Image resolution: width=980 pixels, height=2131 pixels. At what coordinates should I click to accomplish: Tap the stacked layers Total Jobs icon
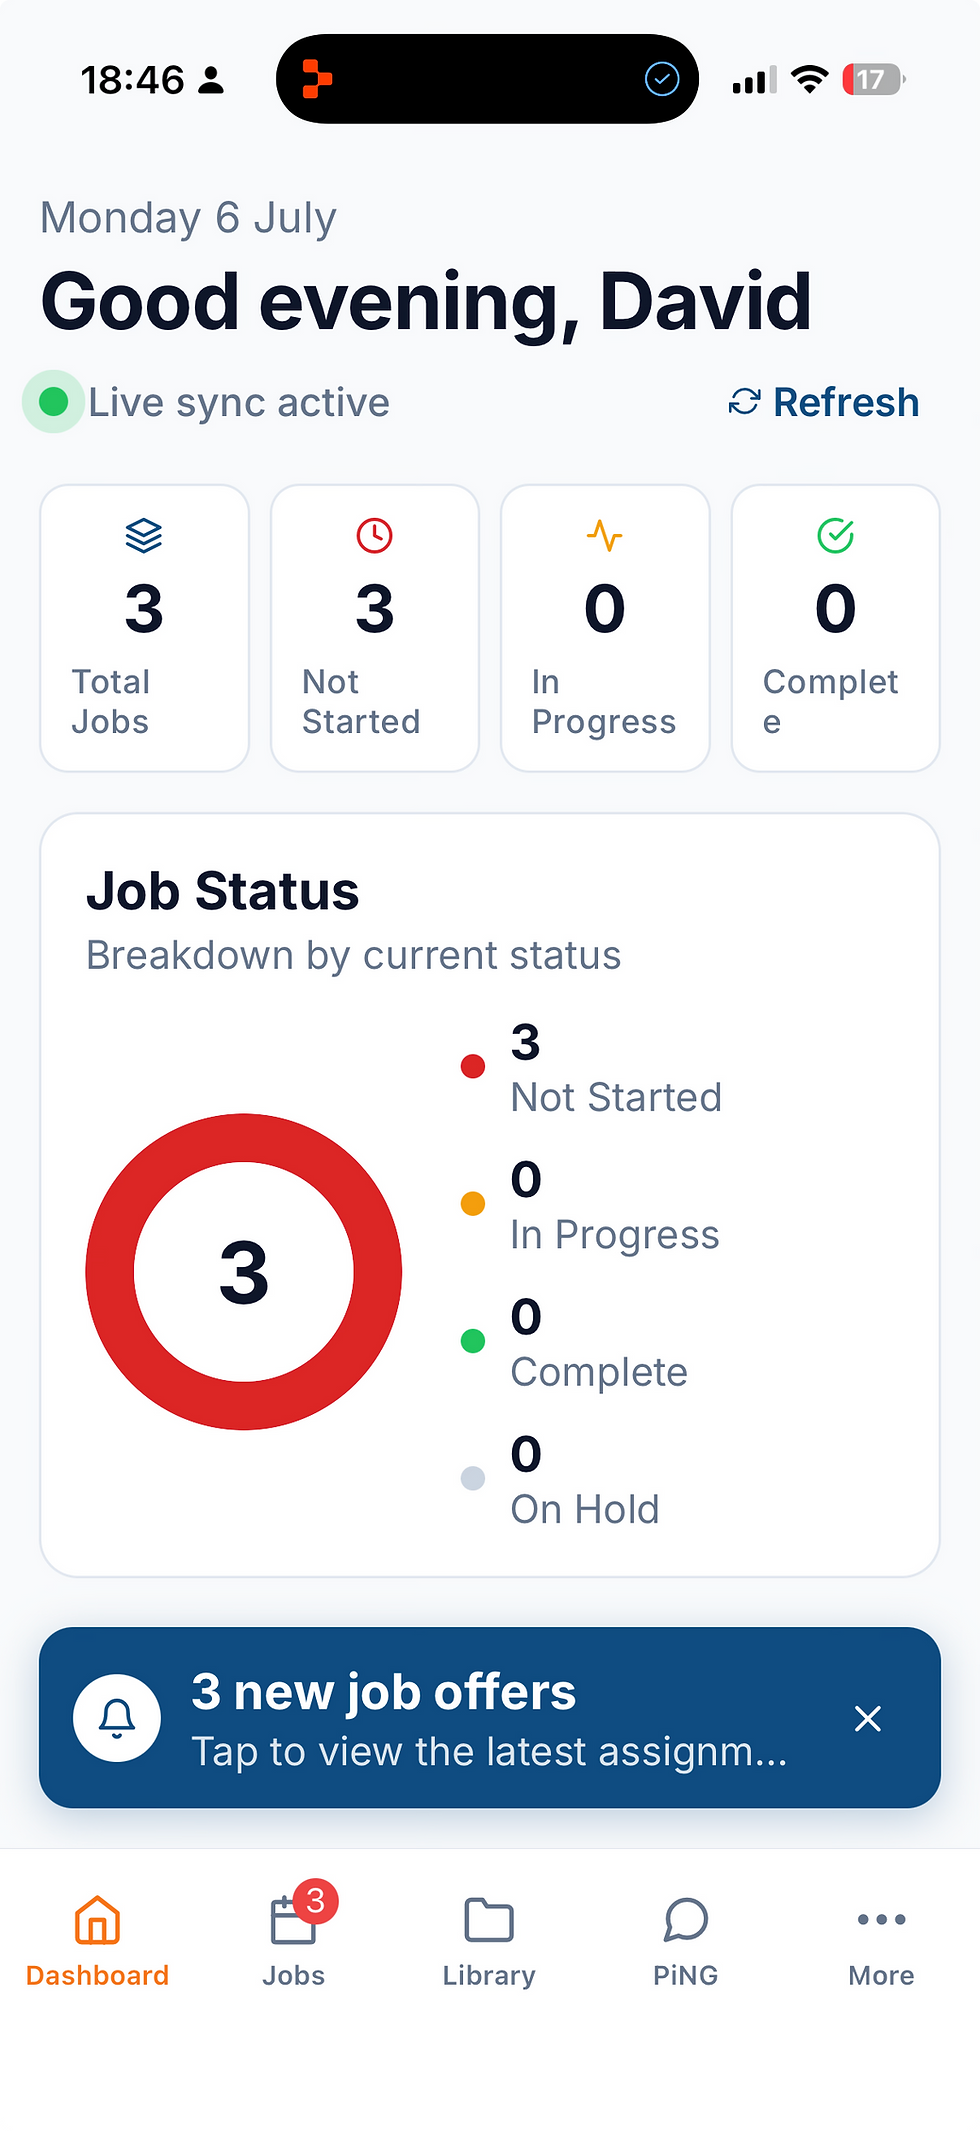[144, 536]
